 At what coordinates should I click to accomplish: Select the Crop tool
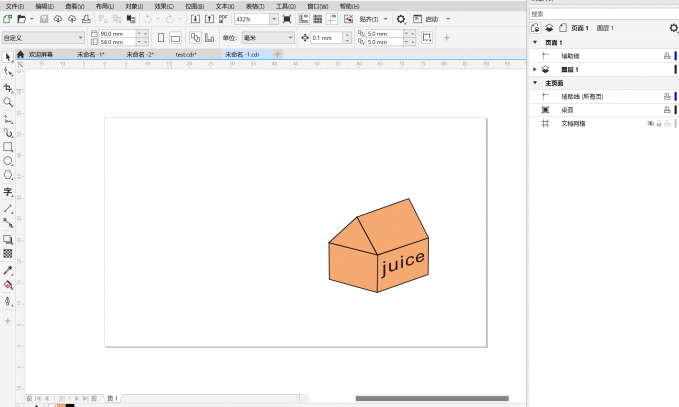[8, 88]
